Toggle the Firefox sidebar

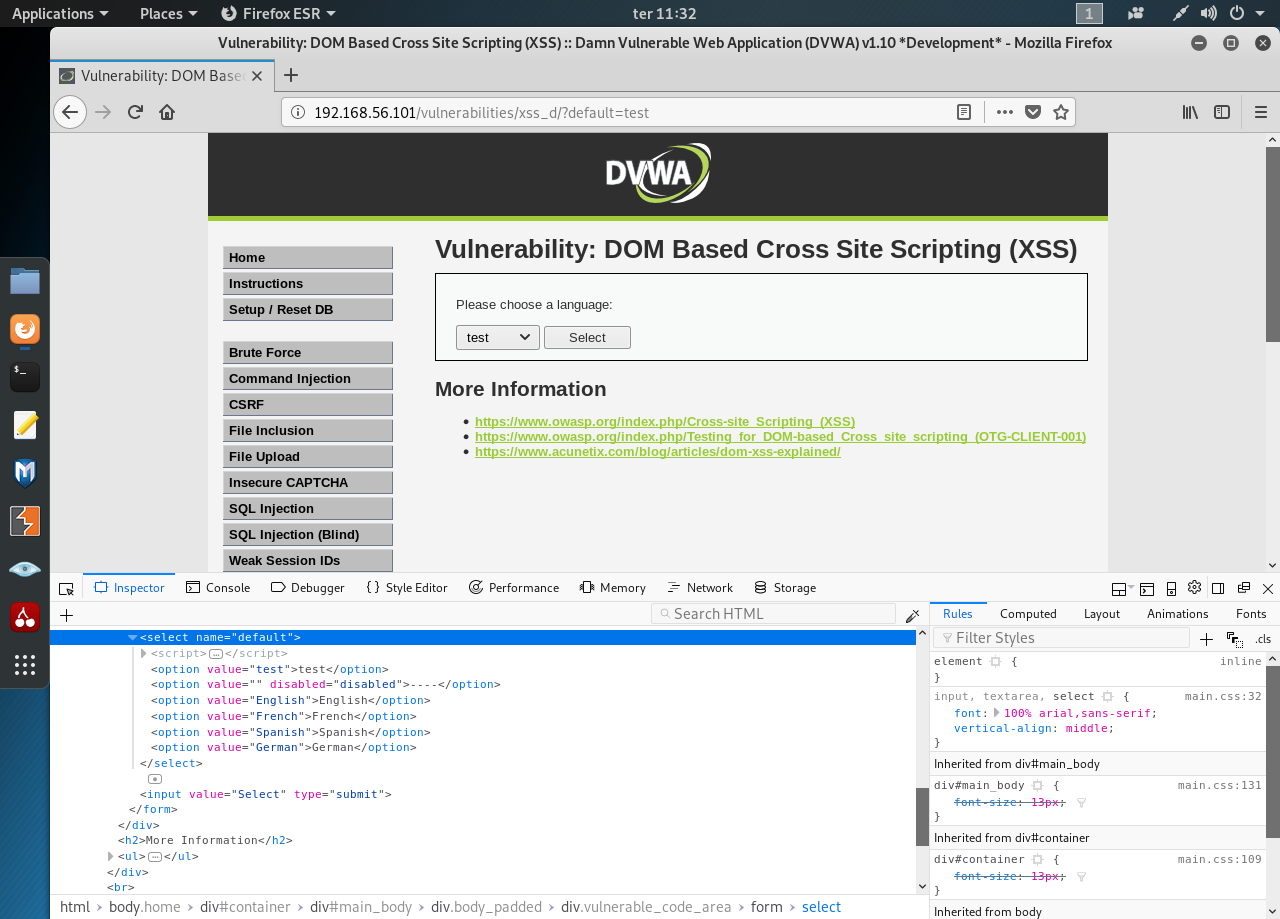tap(1222, 112)
